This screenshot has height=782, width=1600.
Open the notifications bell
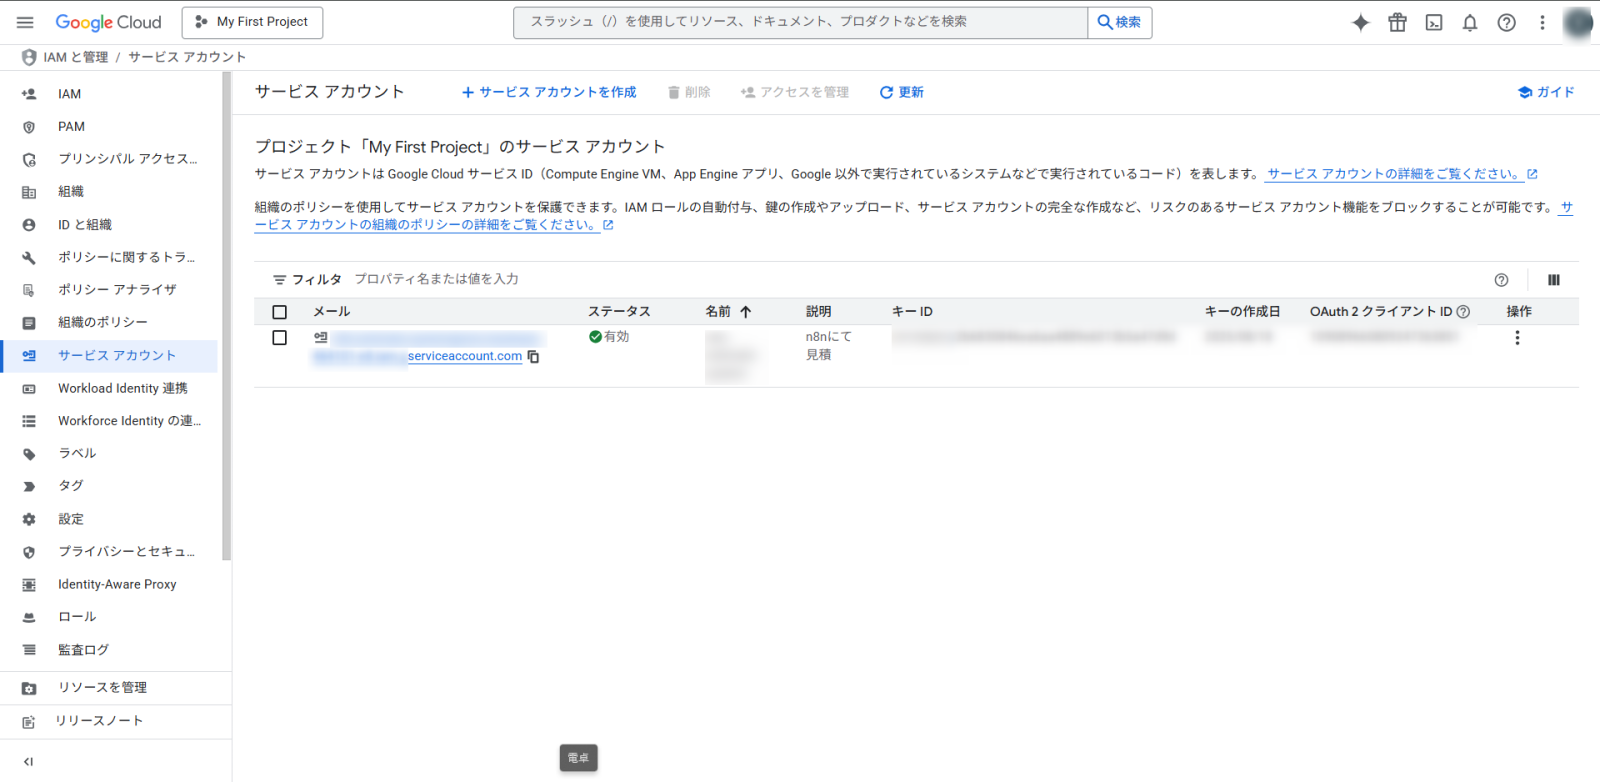(1470, 23)
